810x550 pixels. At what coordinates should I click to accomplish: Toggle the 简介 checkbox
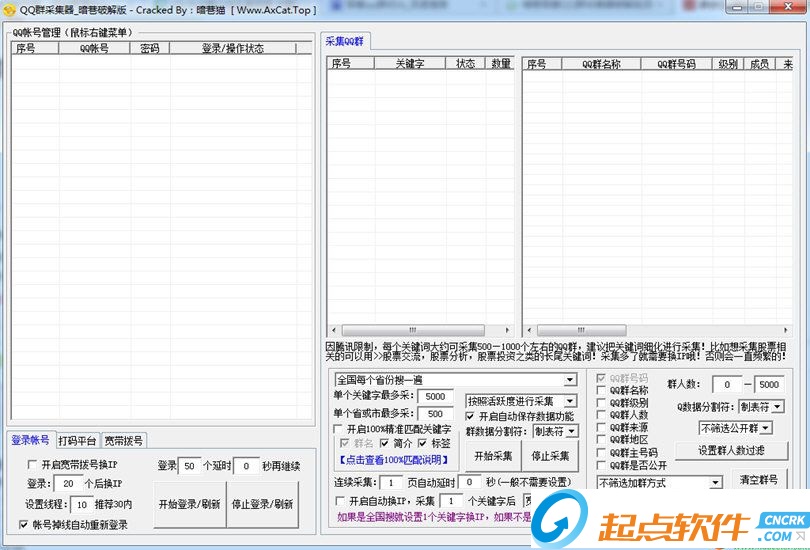point(384,443)
